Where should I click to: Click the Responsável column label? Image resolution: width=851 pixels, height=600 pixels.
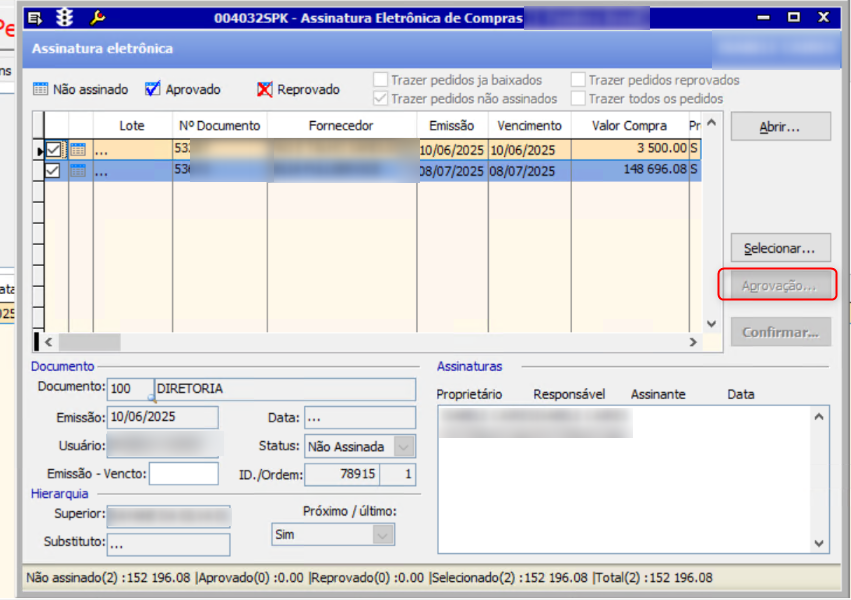pyautogui.click(x=569, y=394)
